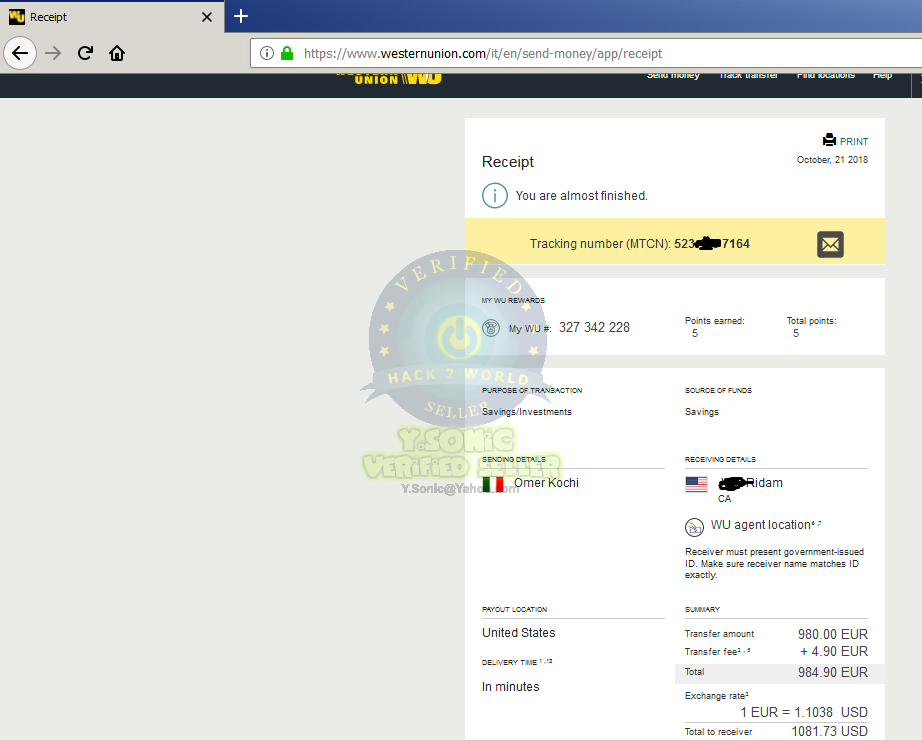Click the In minutes delivery time
The height and width of the screenshot is (741, 922).
(510, 687)
